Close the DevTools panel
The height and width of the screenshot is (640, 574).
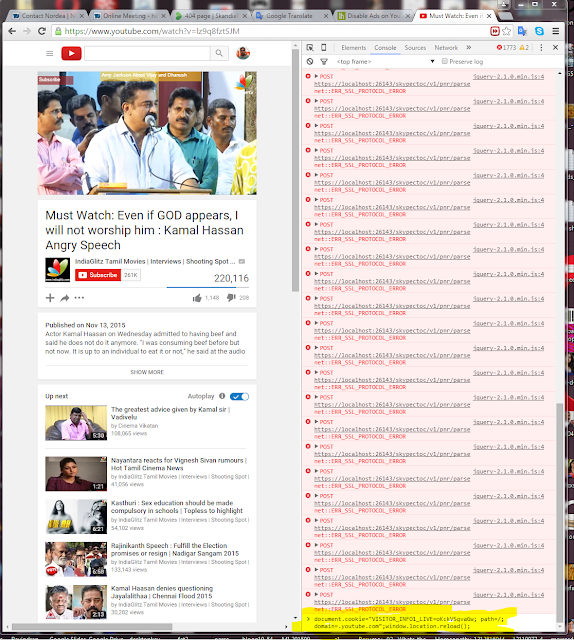point(555,48)
